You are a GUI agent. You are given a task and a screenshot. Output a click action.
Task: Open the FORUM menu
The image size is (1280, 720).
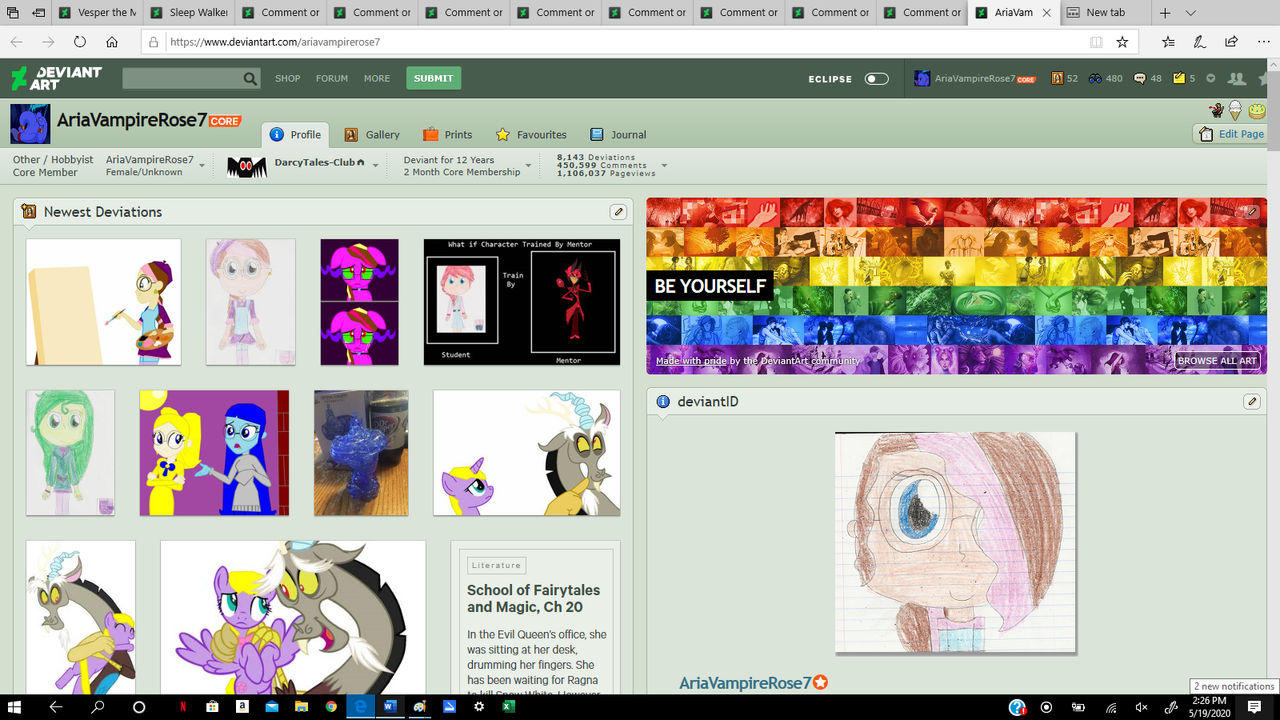332,78
